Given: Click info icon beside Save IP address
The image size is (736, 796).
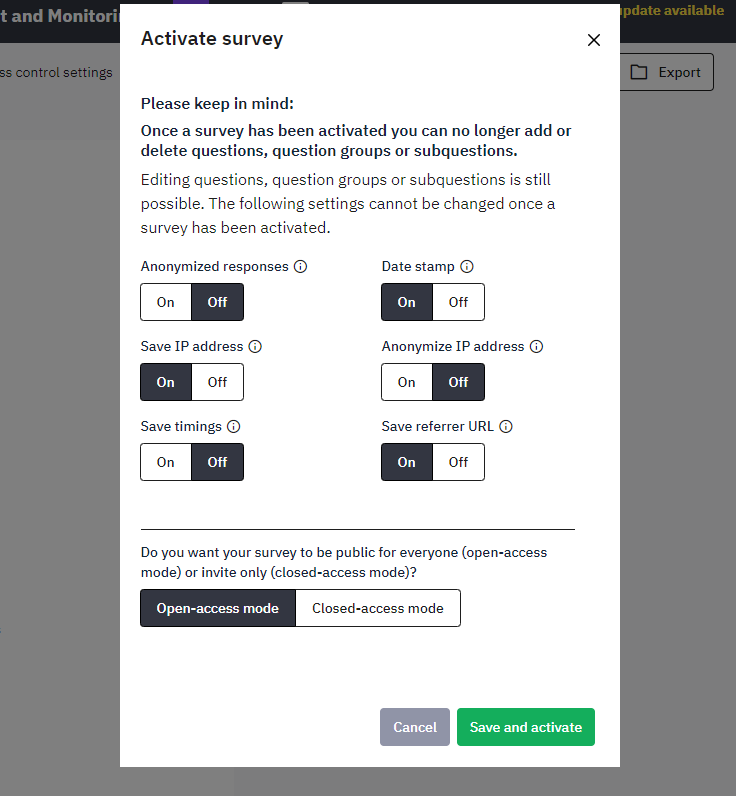Looking at the screenshot, I should click(x=255, y=347).
